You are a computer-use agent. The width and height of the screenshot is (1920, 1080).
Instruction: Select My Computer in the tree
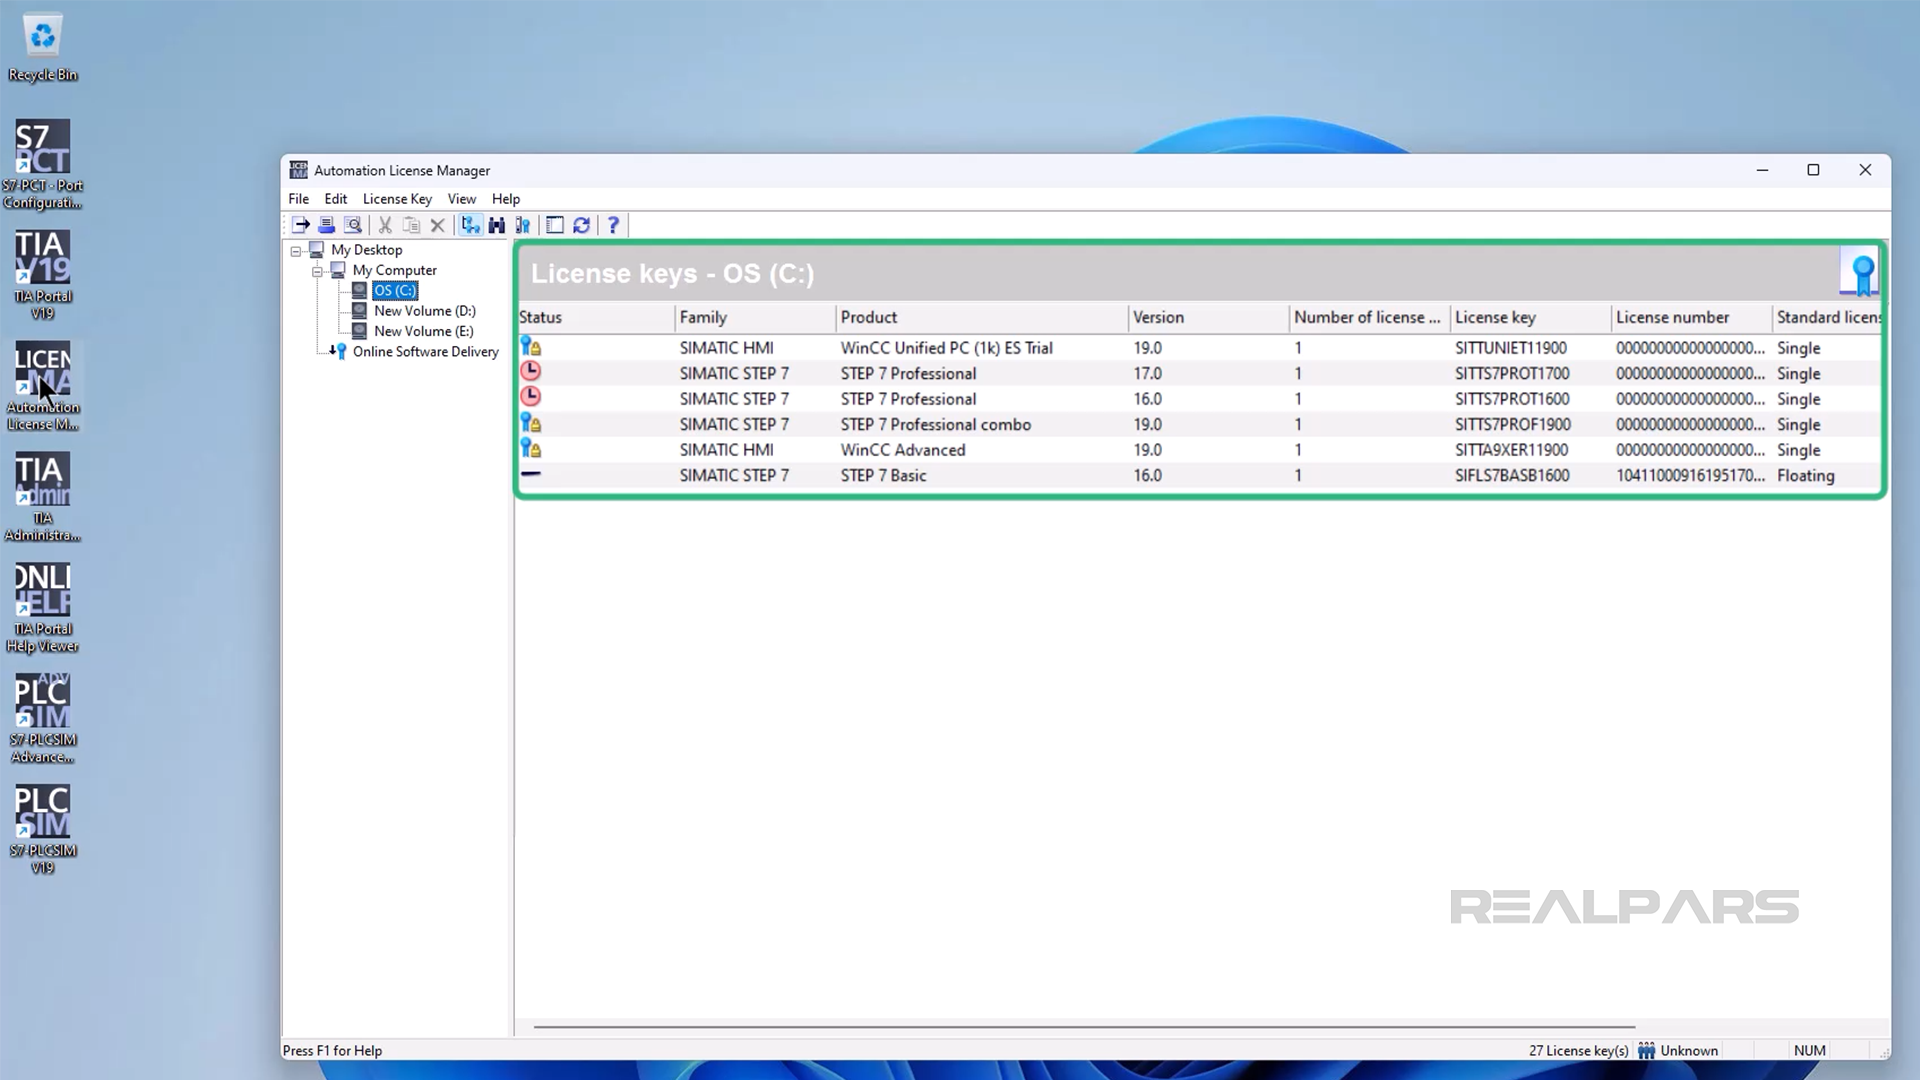tap(394, 270)
